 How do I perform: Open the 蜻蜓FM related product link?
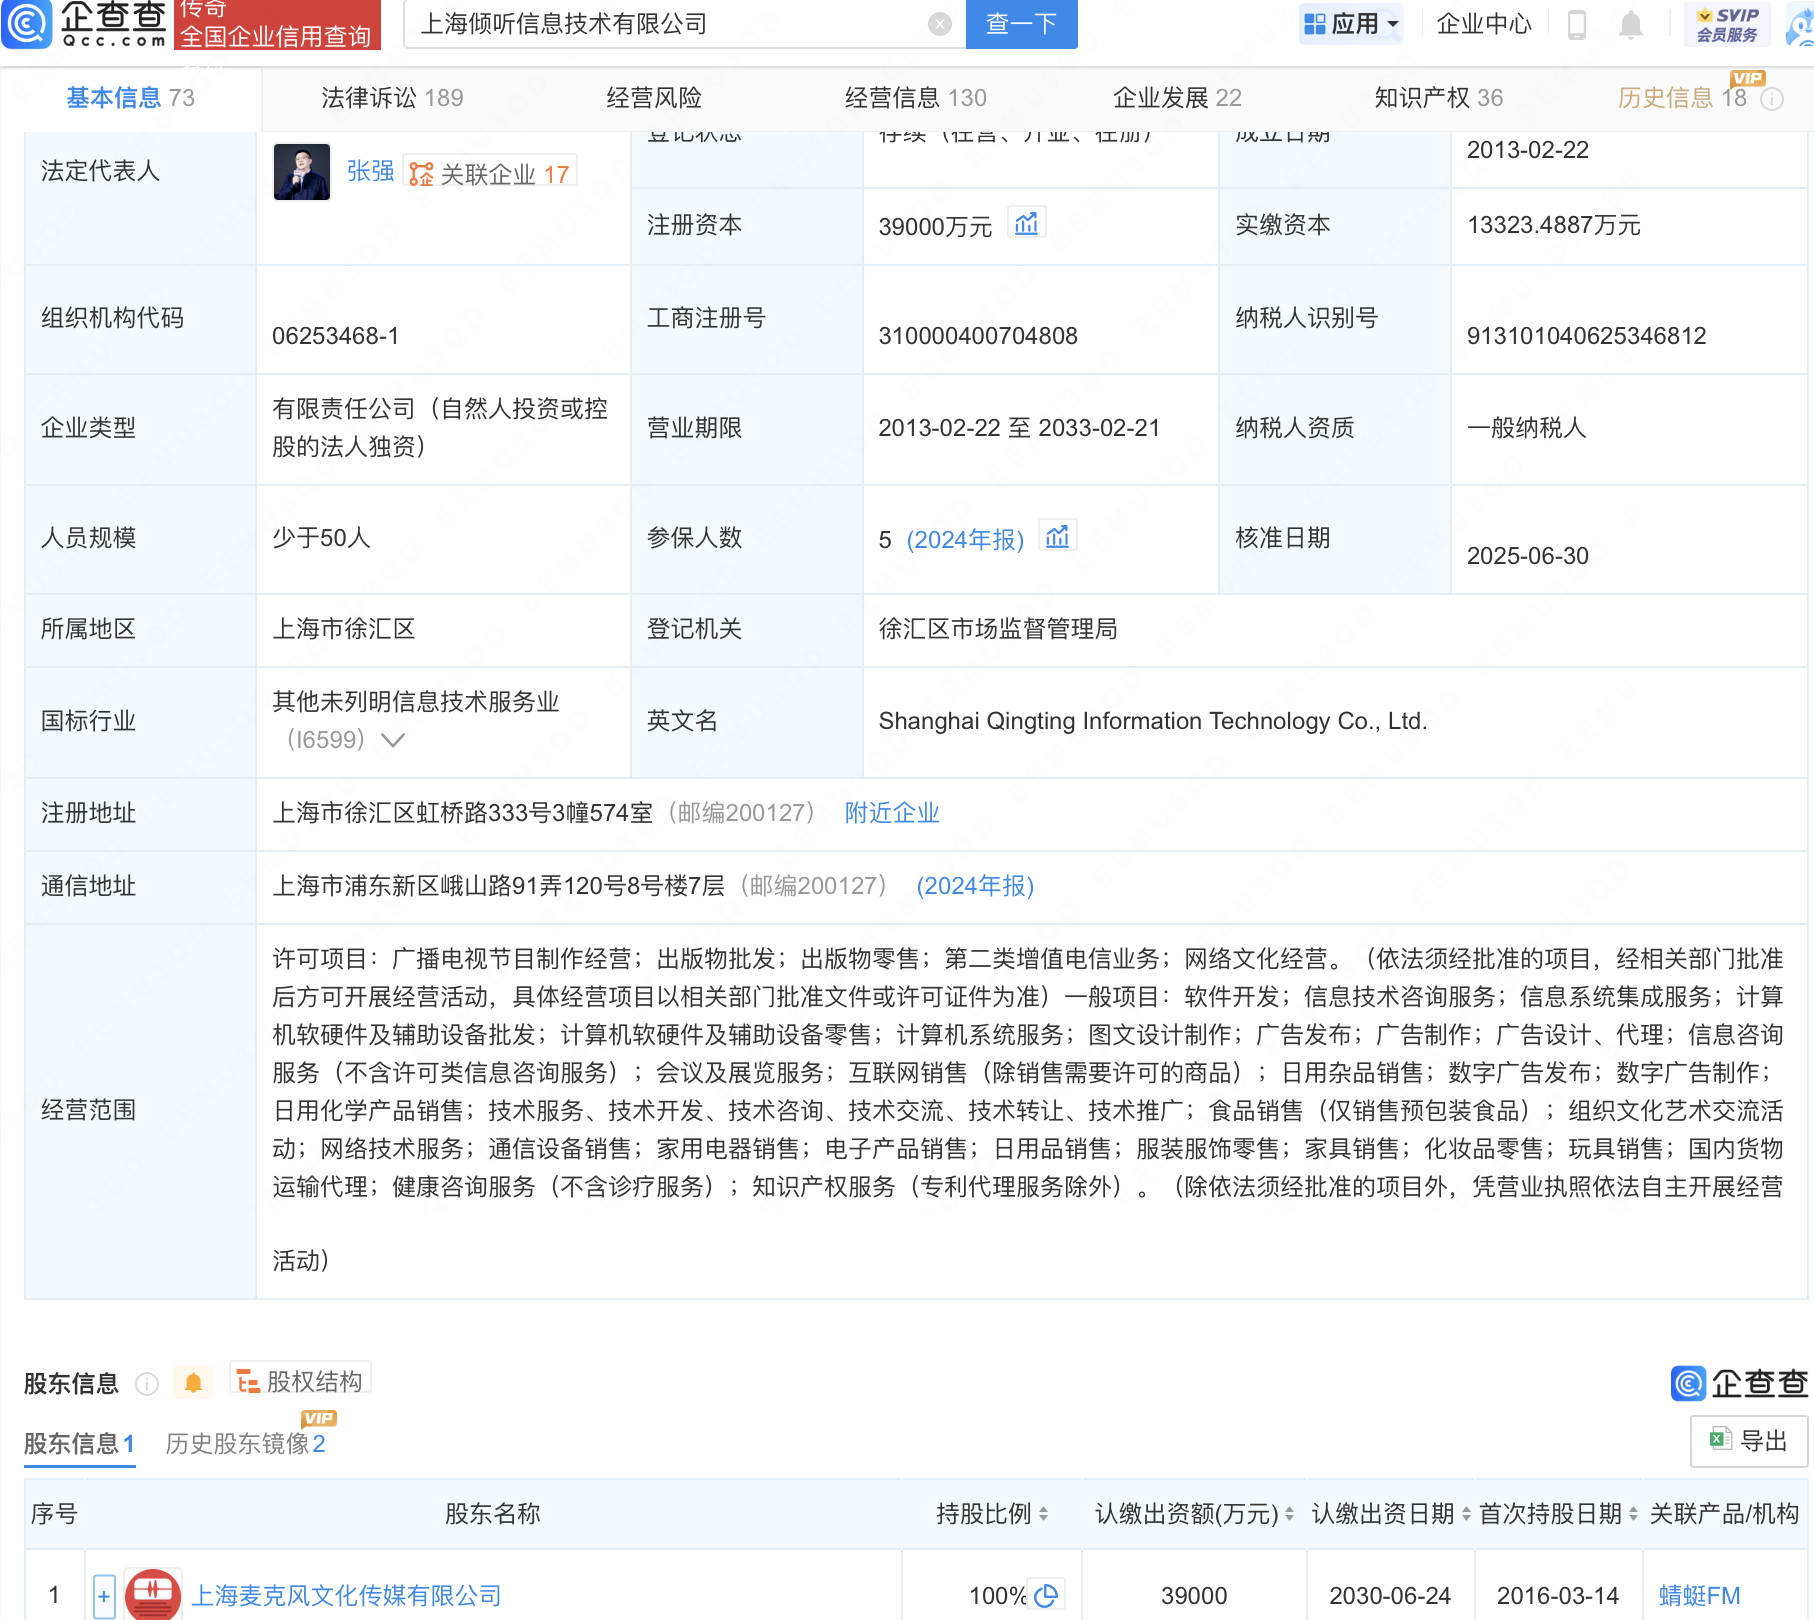(1699, 1596)
